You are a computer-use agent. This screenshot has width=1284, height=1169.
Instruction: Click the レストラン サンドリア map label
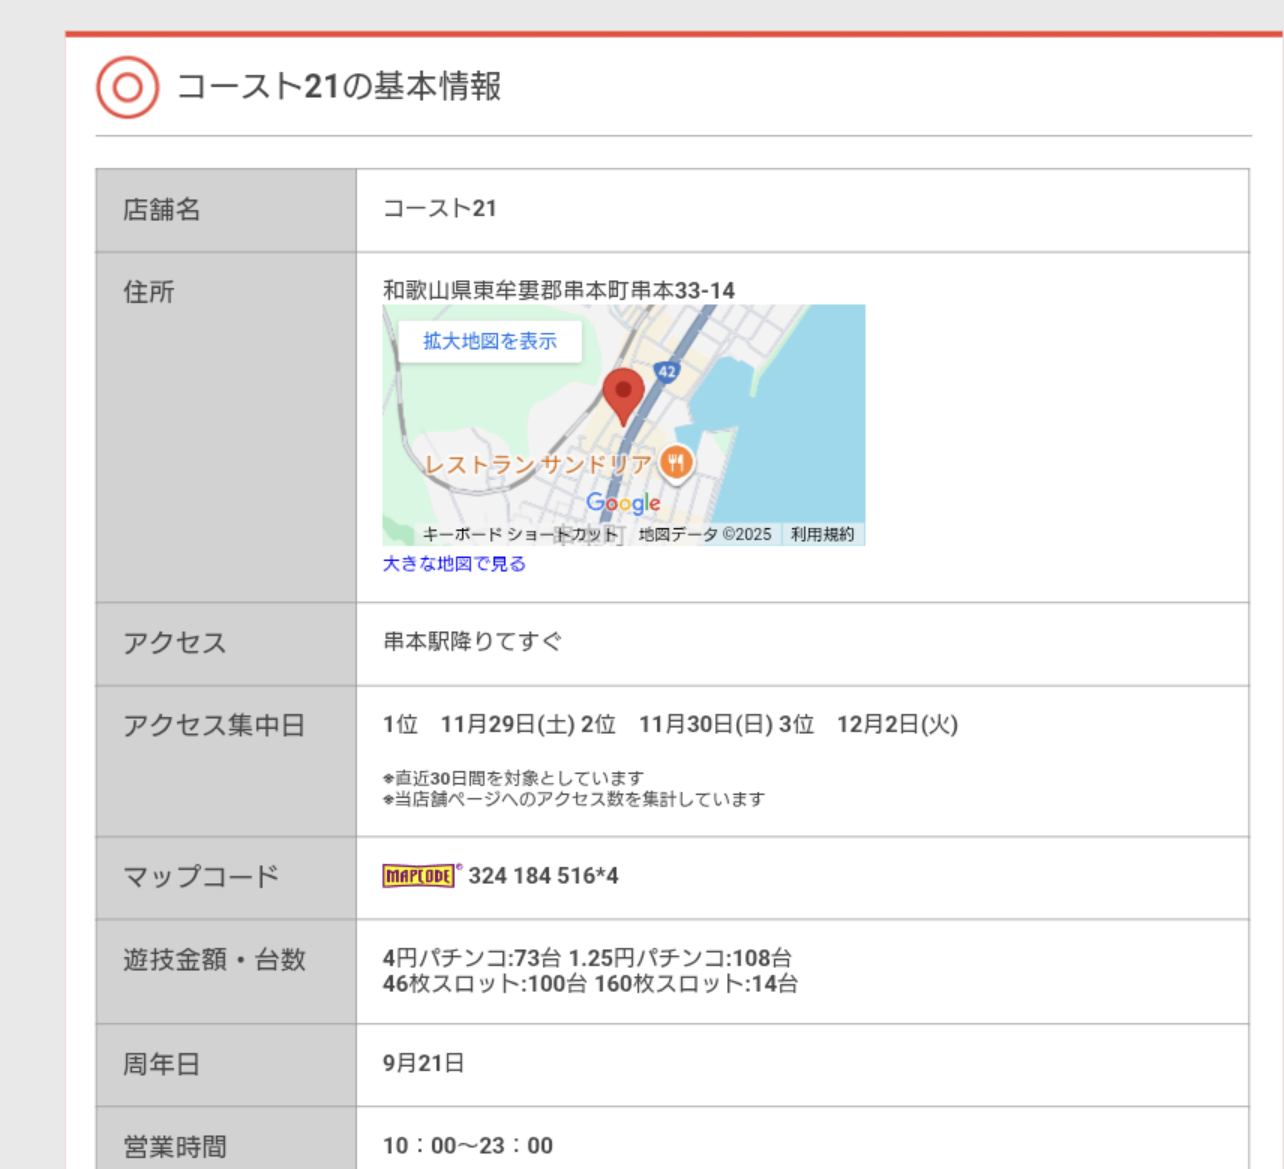point(538,464)
